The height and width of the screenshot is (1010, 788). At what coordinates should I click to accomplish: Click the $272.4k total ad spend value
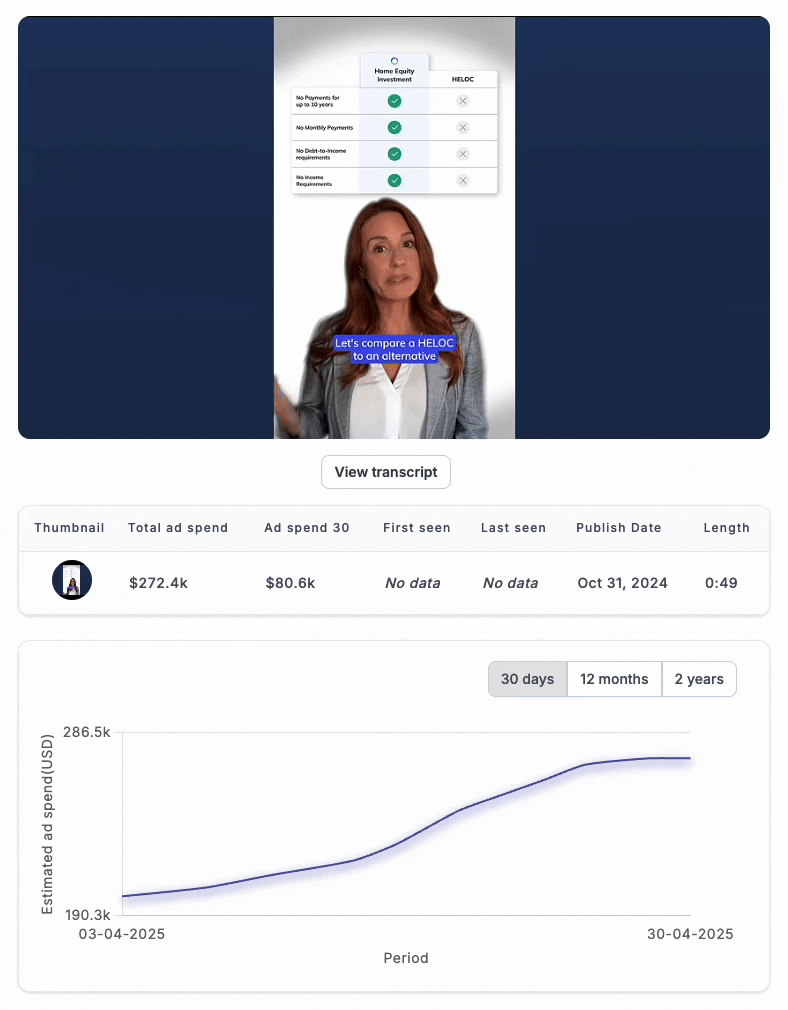coord(158,582)
